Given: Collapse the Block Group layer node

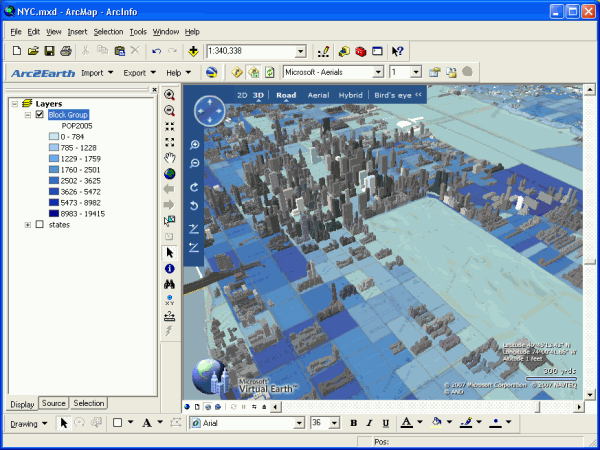Looking at the screenshot, I should coord(28,114).
